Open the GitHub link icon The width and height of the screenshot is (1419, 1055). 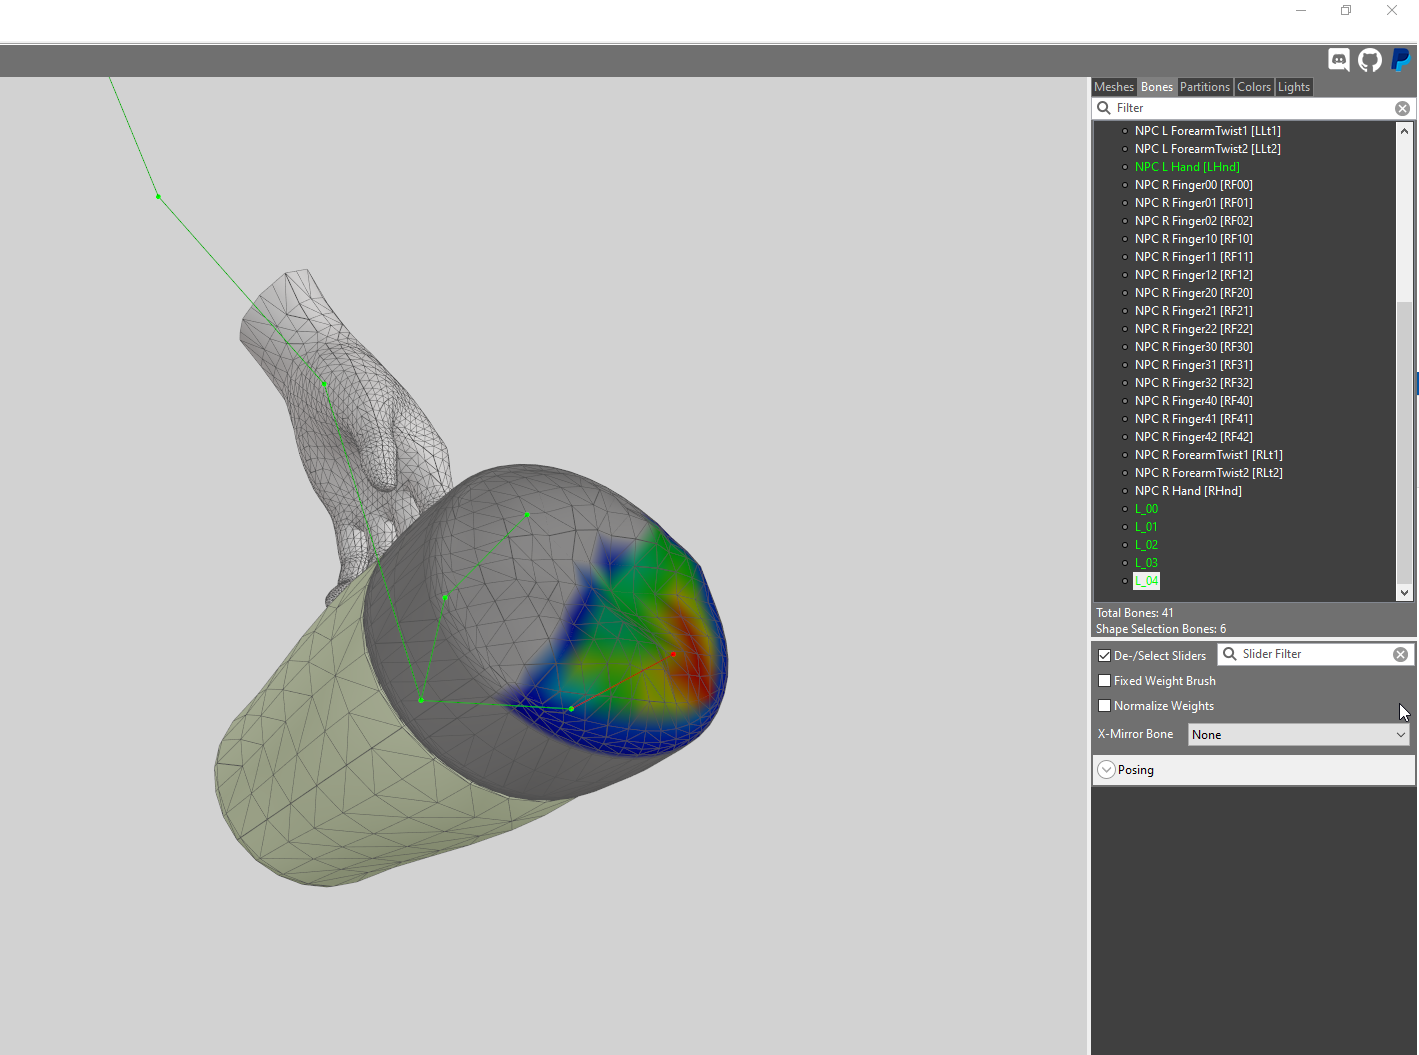1370,60
